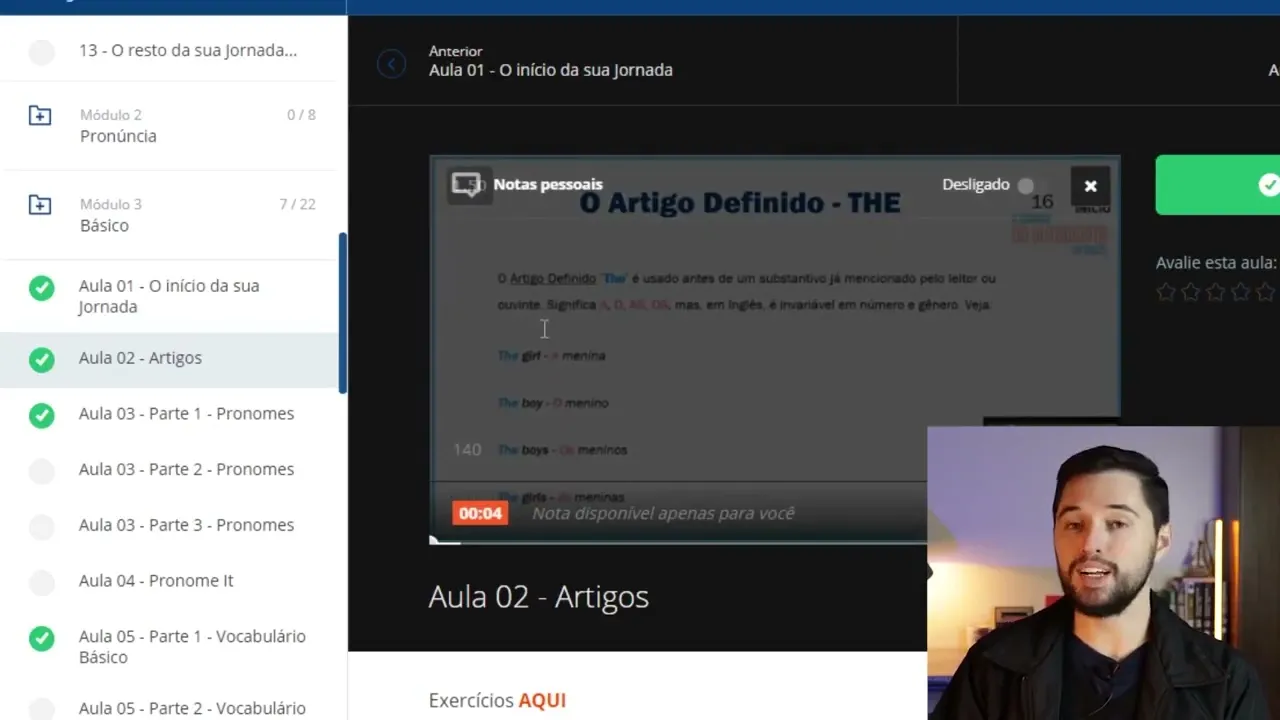This screenshot has height=720, width=1280.
Task: Rate the lesson with the second star
Action: [x=1191, y=292]
